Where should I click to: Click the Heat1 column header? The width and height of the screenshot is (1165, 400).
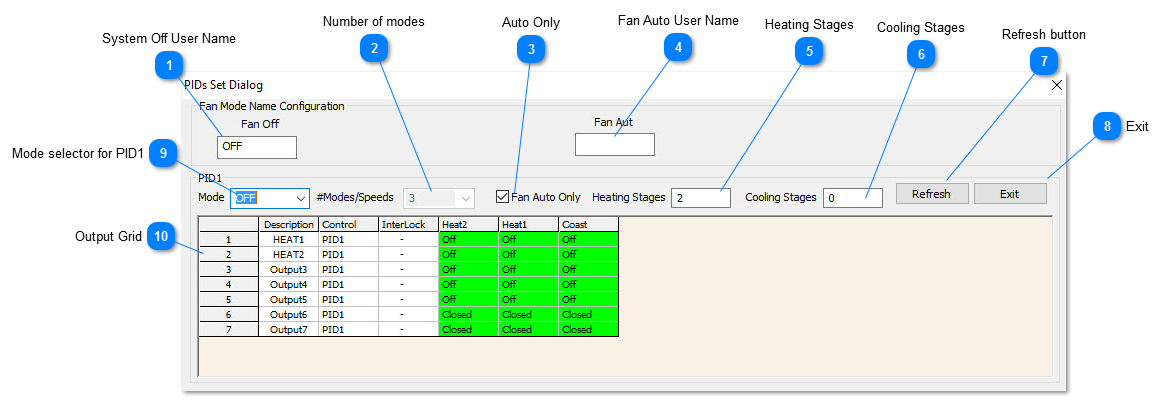pyautogui.click(x=529, y=225)
